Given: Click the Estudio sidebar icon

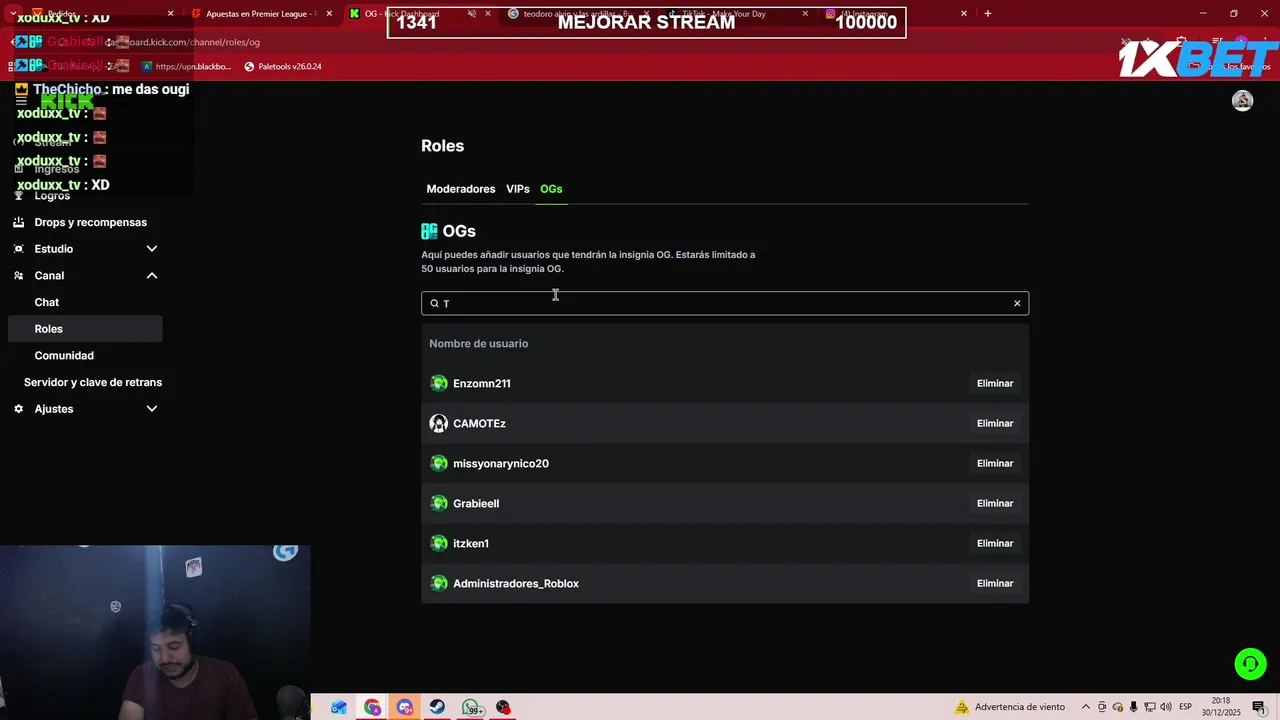Looking at the screenshot, I should click(19, 249).
